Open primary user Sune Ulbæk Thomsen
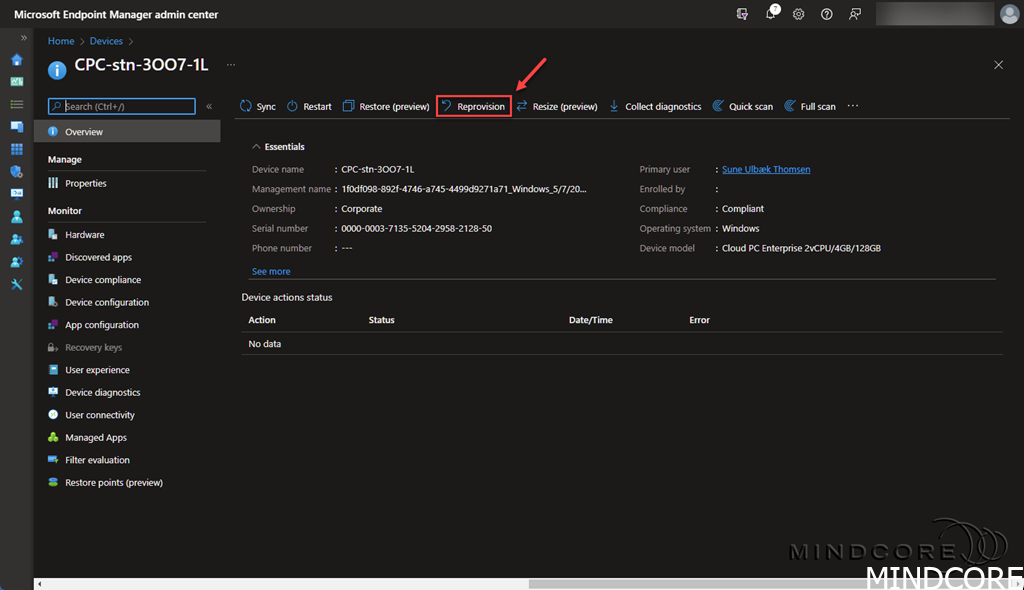The image size is (1024, 590). pos(766,170)
